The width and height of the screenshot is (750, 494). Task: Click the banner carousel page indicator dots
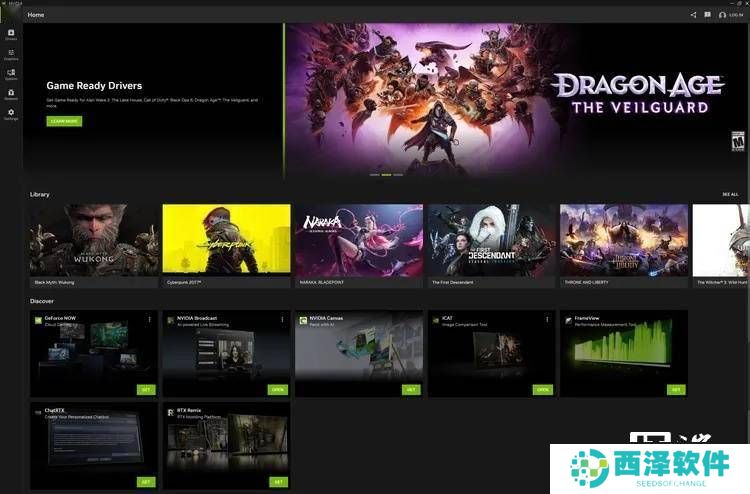[386, 174]
